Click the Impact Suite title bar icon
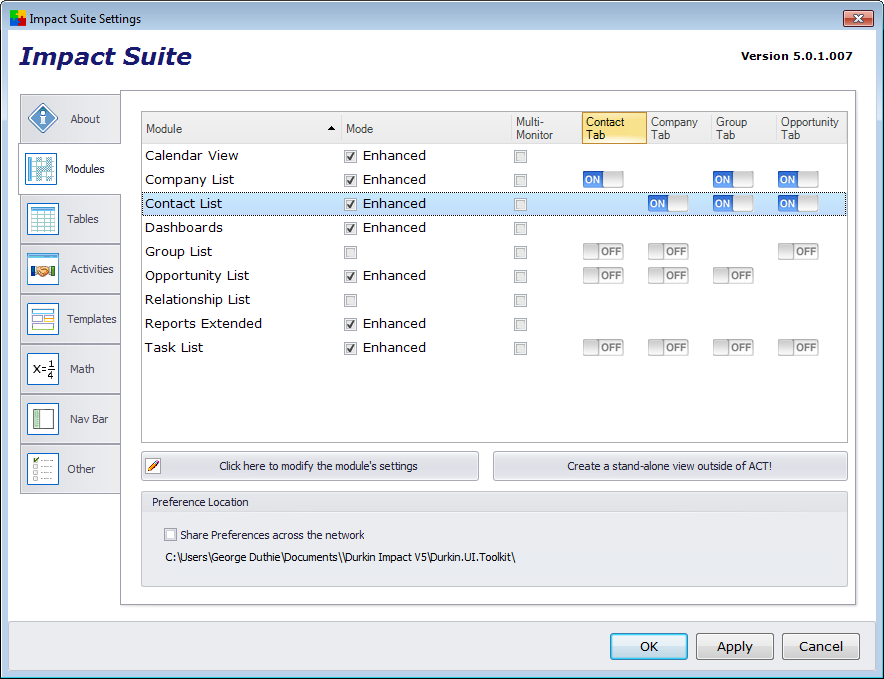 tap(17, 19)
